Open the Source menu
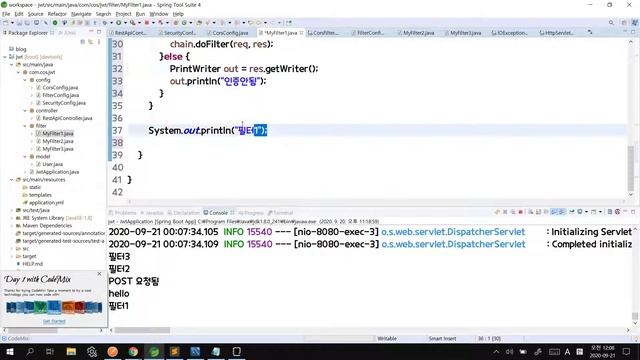The height and width of the screenshot is (360, 640). click(x=36, y=14)
